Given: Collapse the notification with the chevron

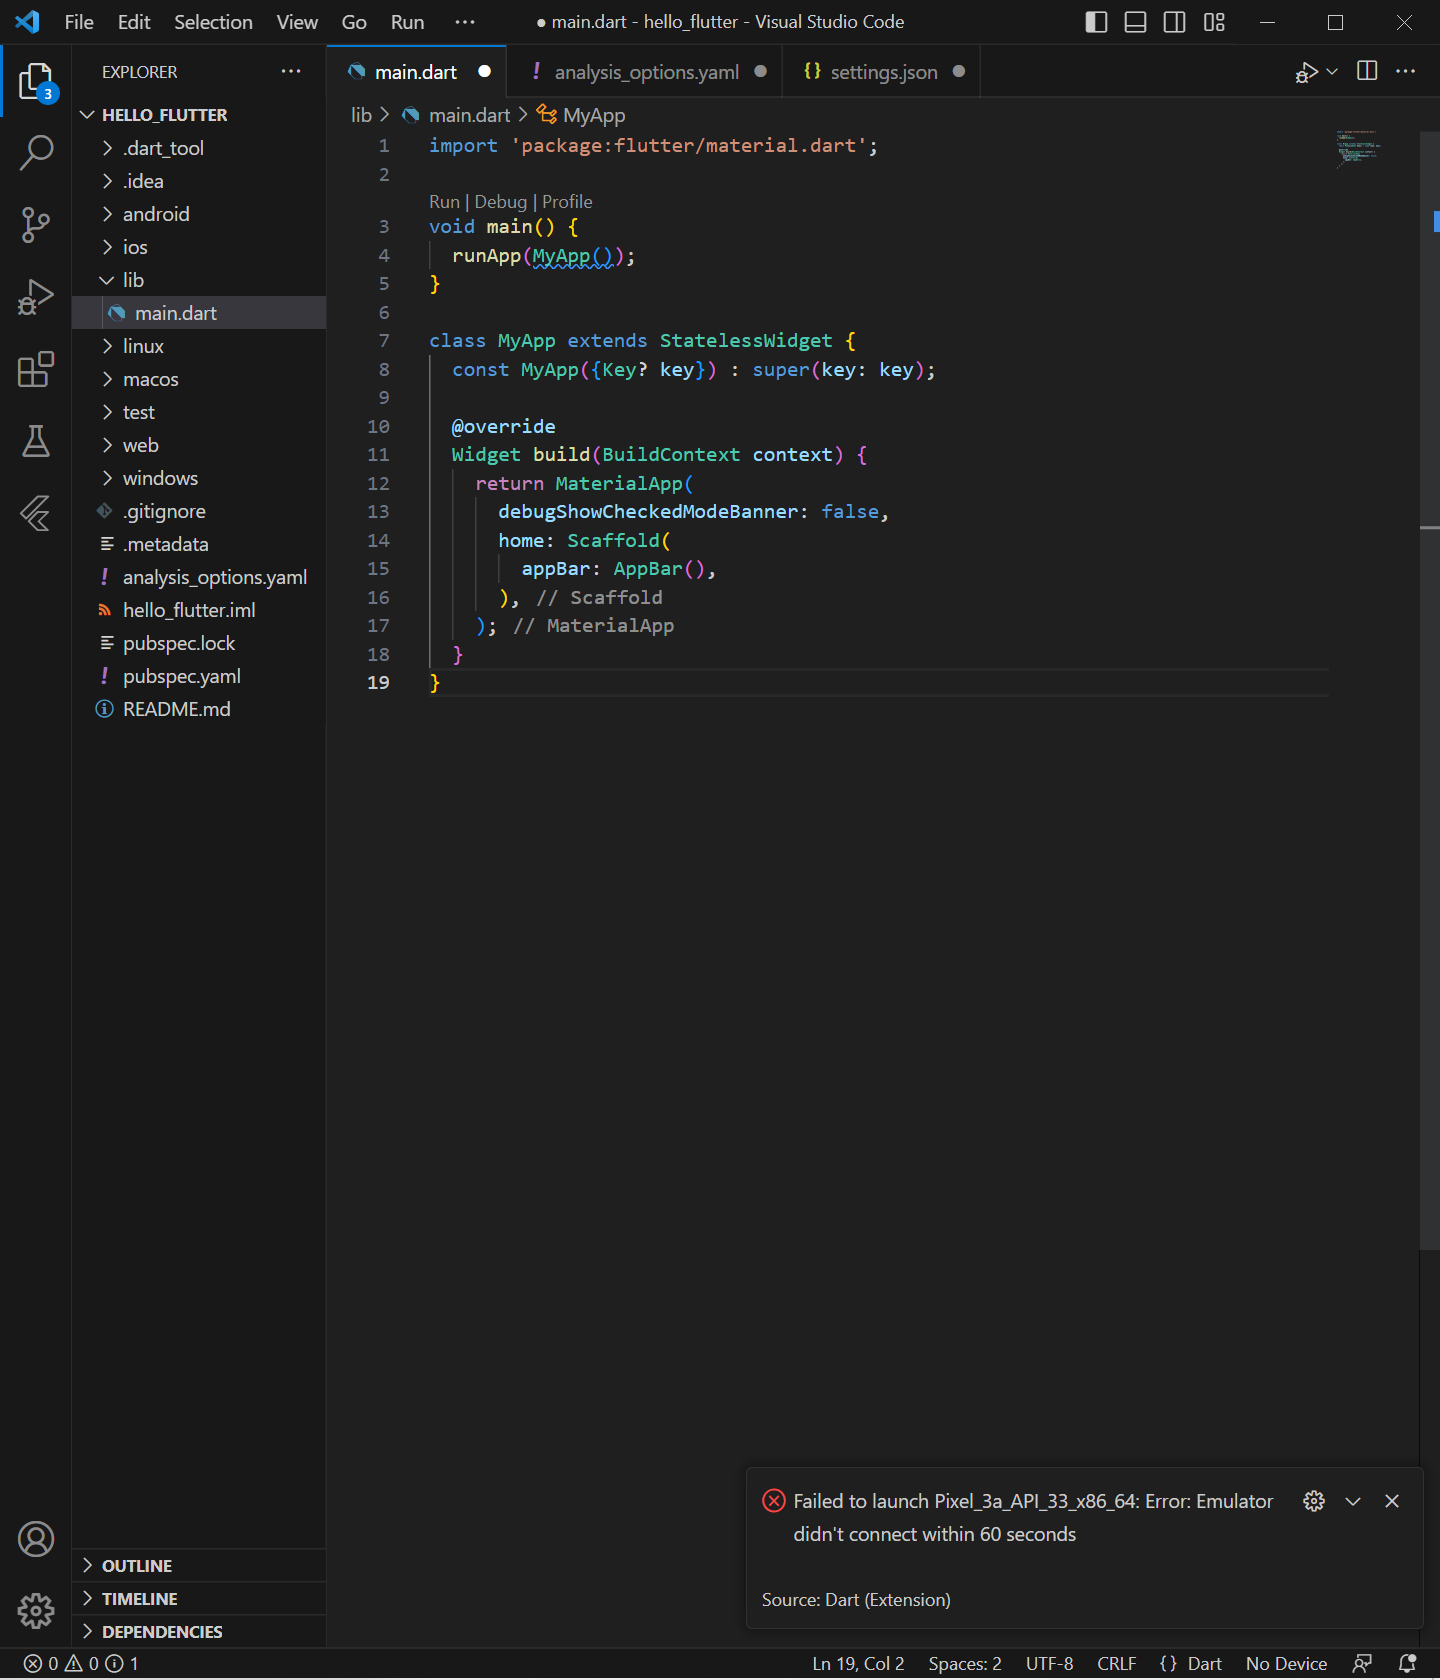Looking at the screenshot, I should [1353, 1501].
